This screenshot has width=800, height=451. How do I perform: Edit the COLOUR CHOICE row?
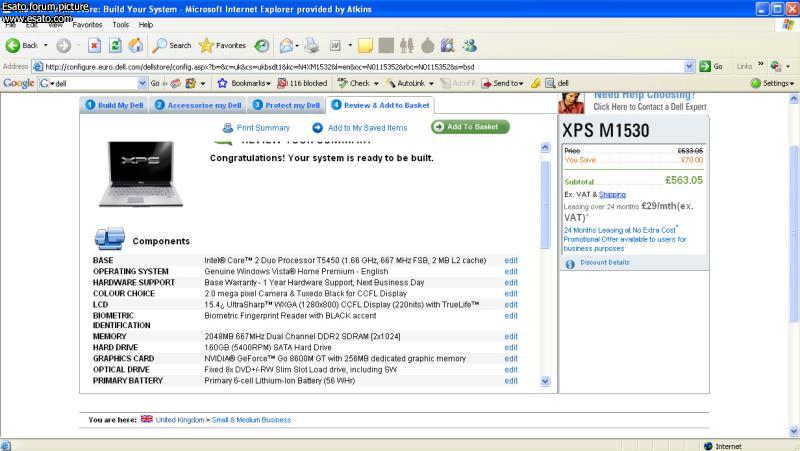point(511,294)
